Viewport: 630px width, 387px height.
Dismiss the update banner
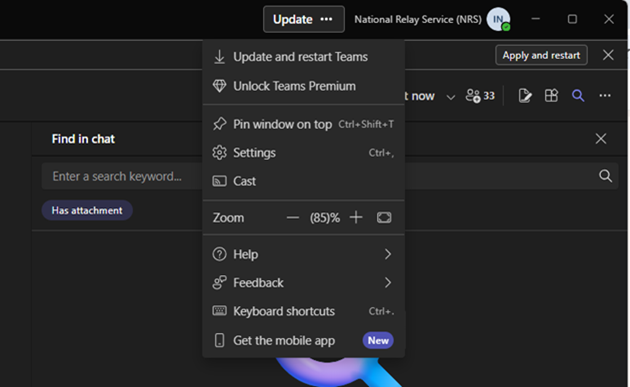pos(608,55)
